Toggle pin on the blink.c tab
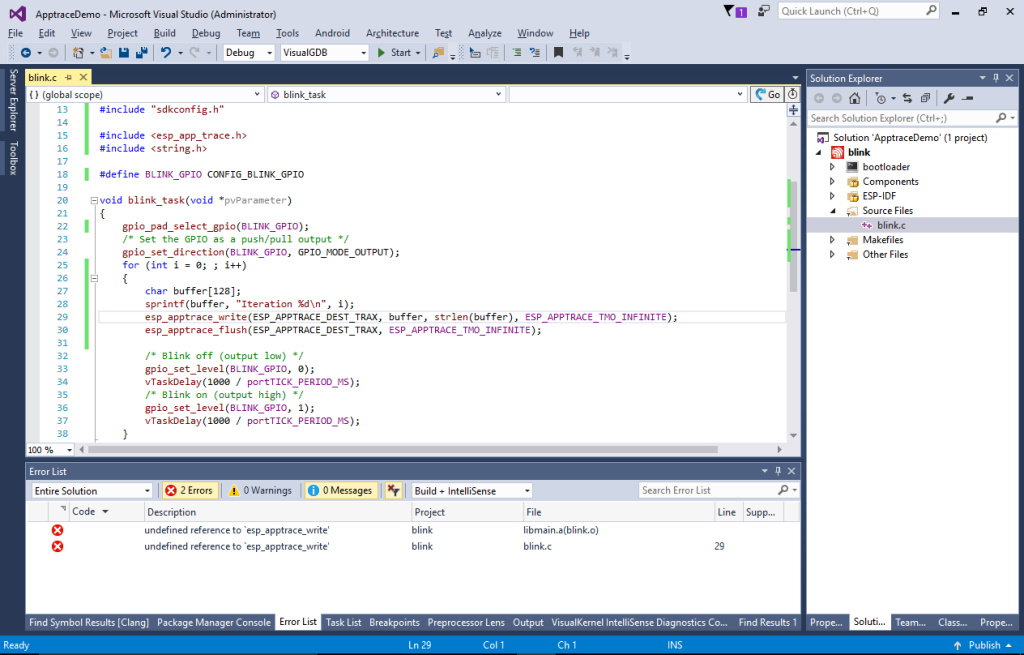Viewport: 1024px width, 655px height. 69,77
